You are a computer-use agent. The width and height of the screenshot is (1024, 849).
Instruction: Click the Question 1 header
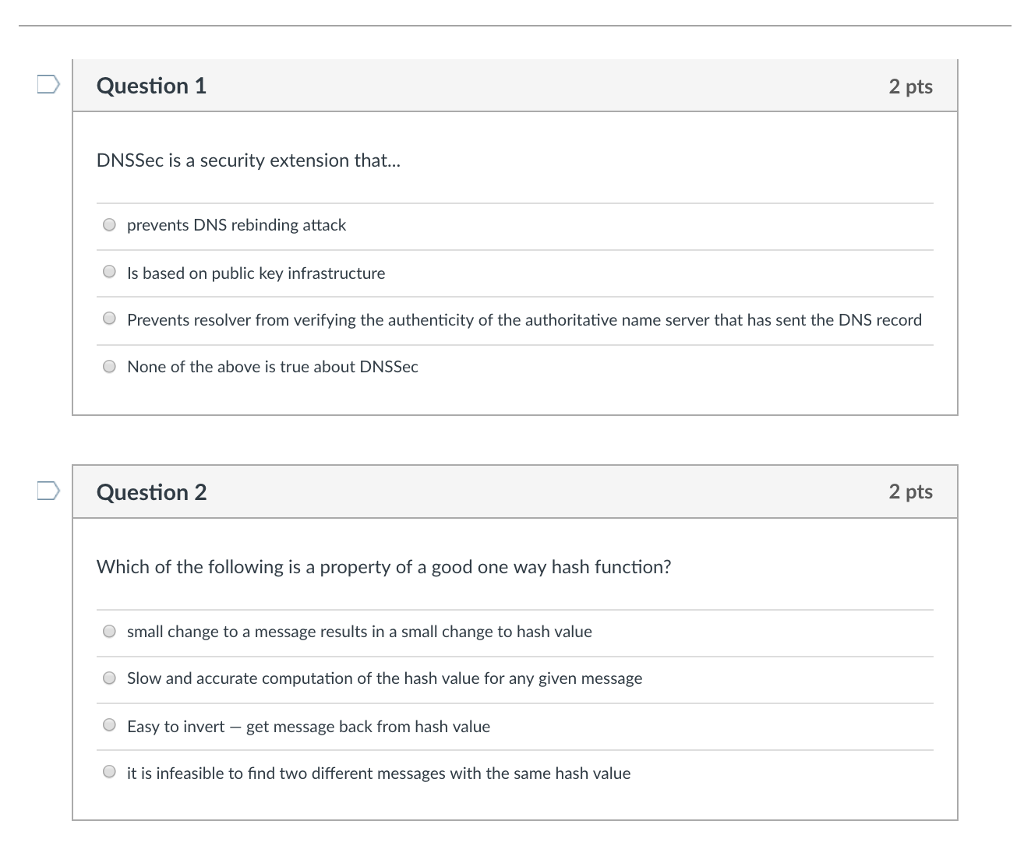[151, 86]
